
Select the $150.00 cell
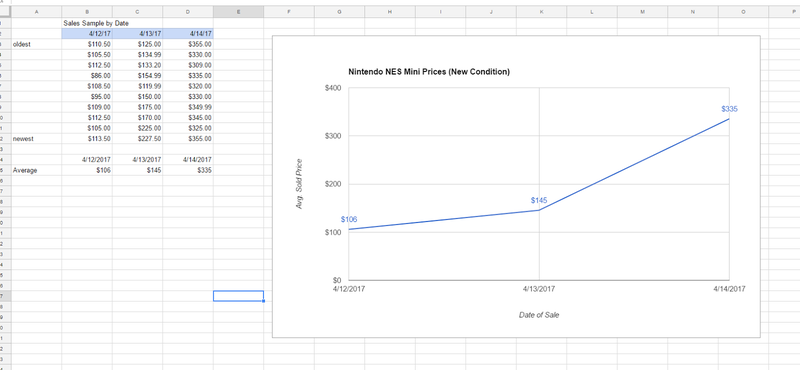click(x=137, y=96)
